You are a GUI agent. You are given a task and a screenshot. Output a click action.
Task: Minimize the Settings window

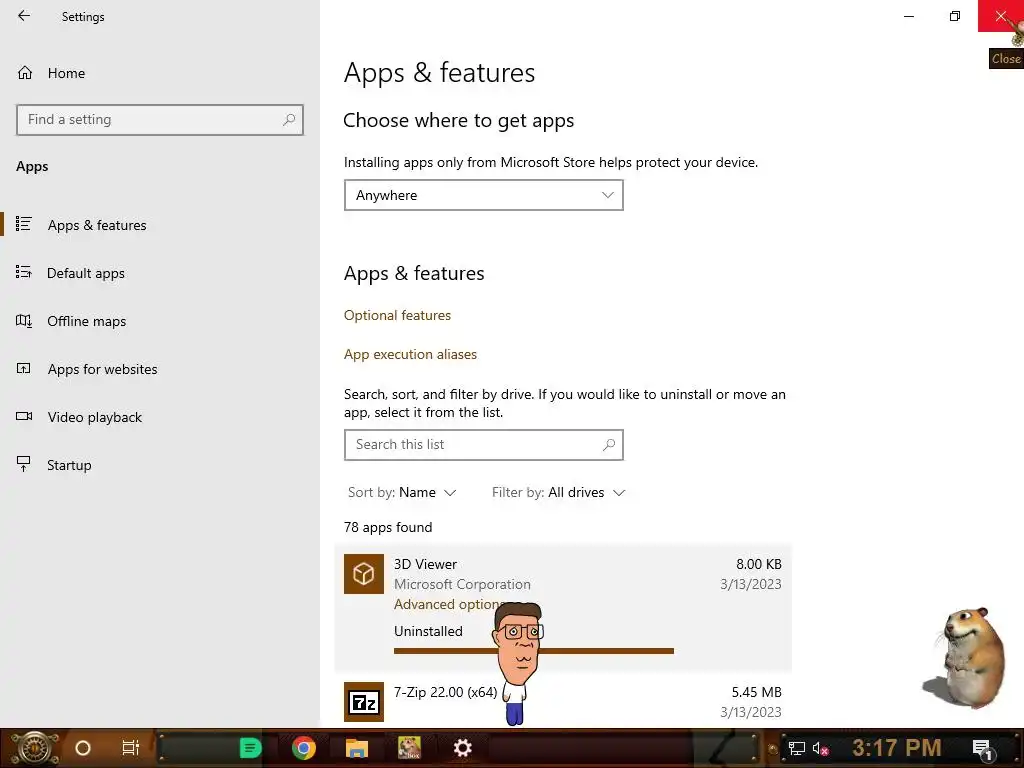908,16
